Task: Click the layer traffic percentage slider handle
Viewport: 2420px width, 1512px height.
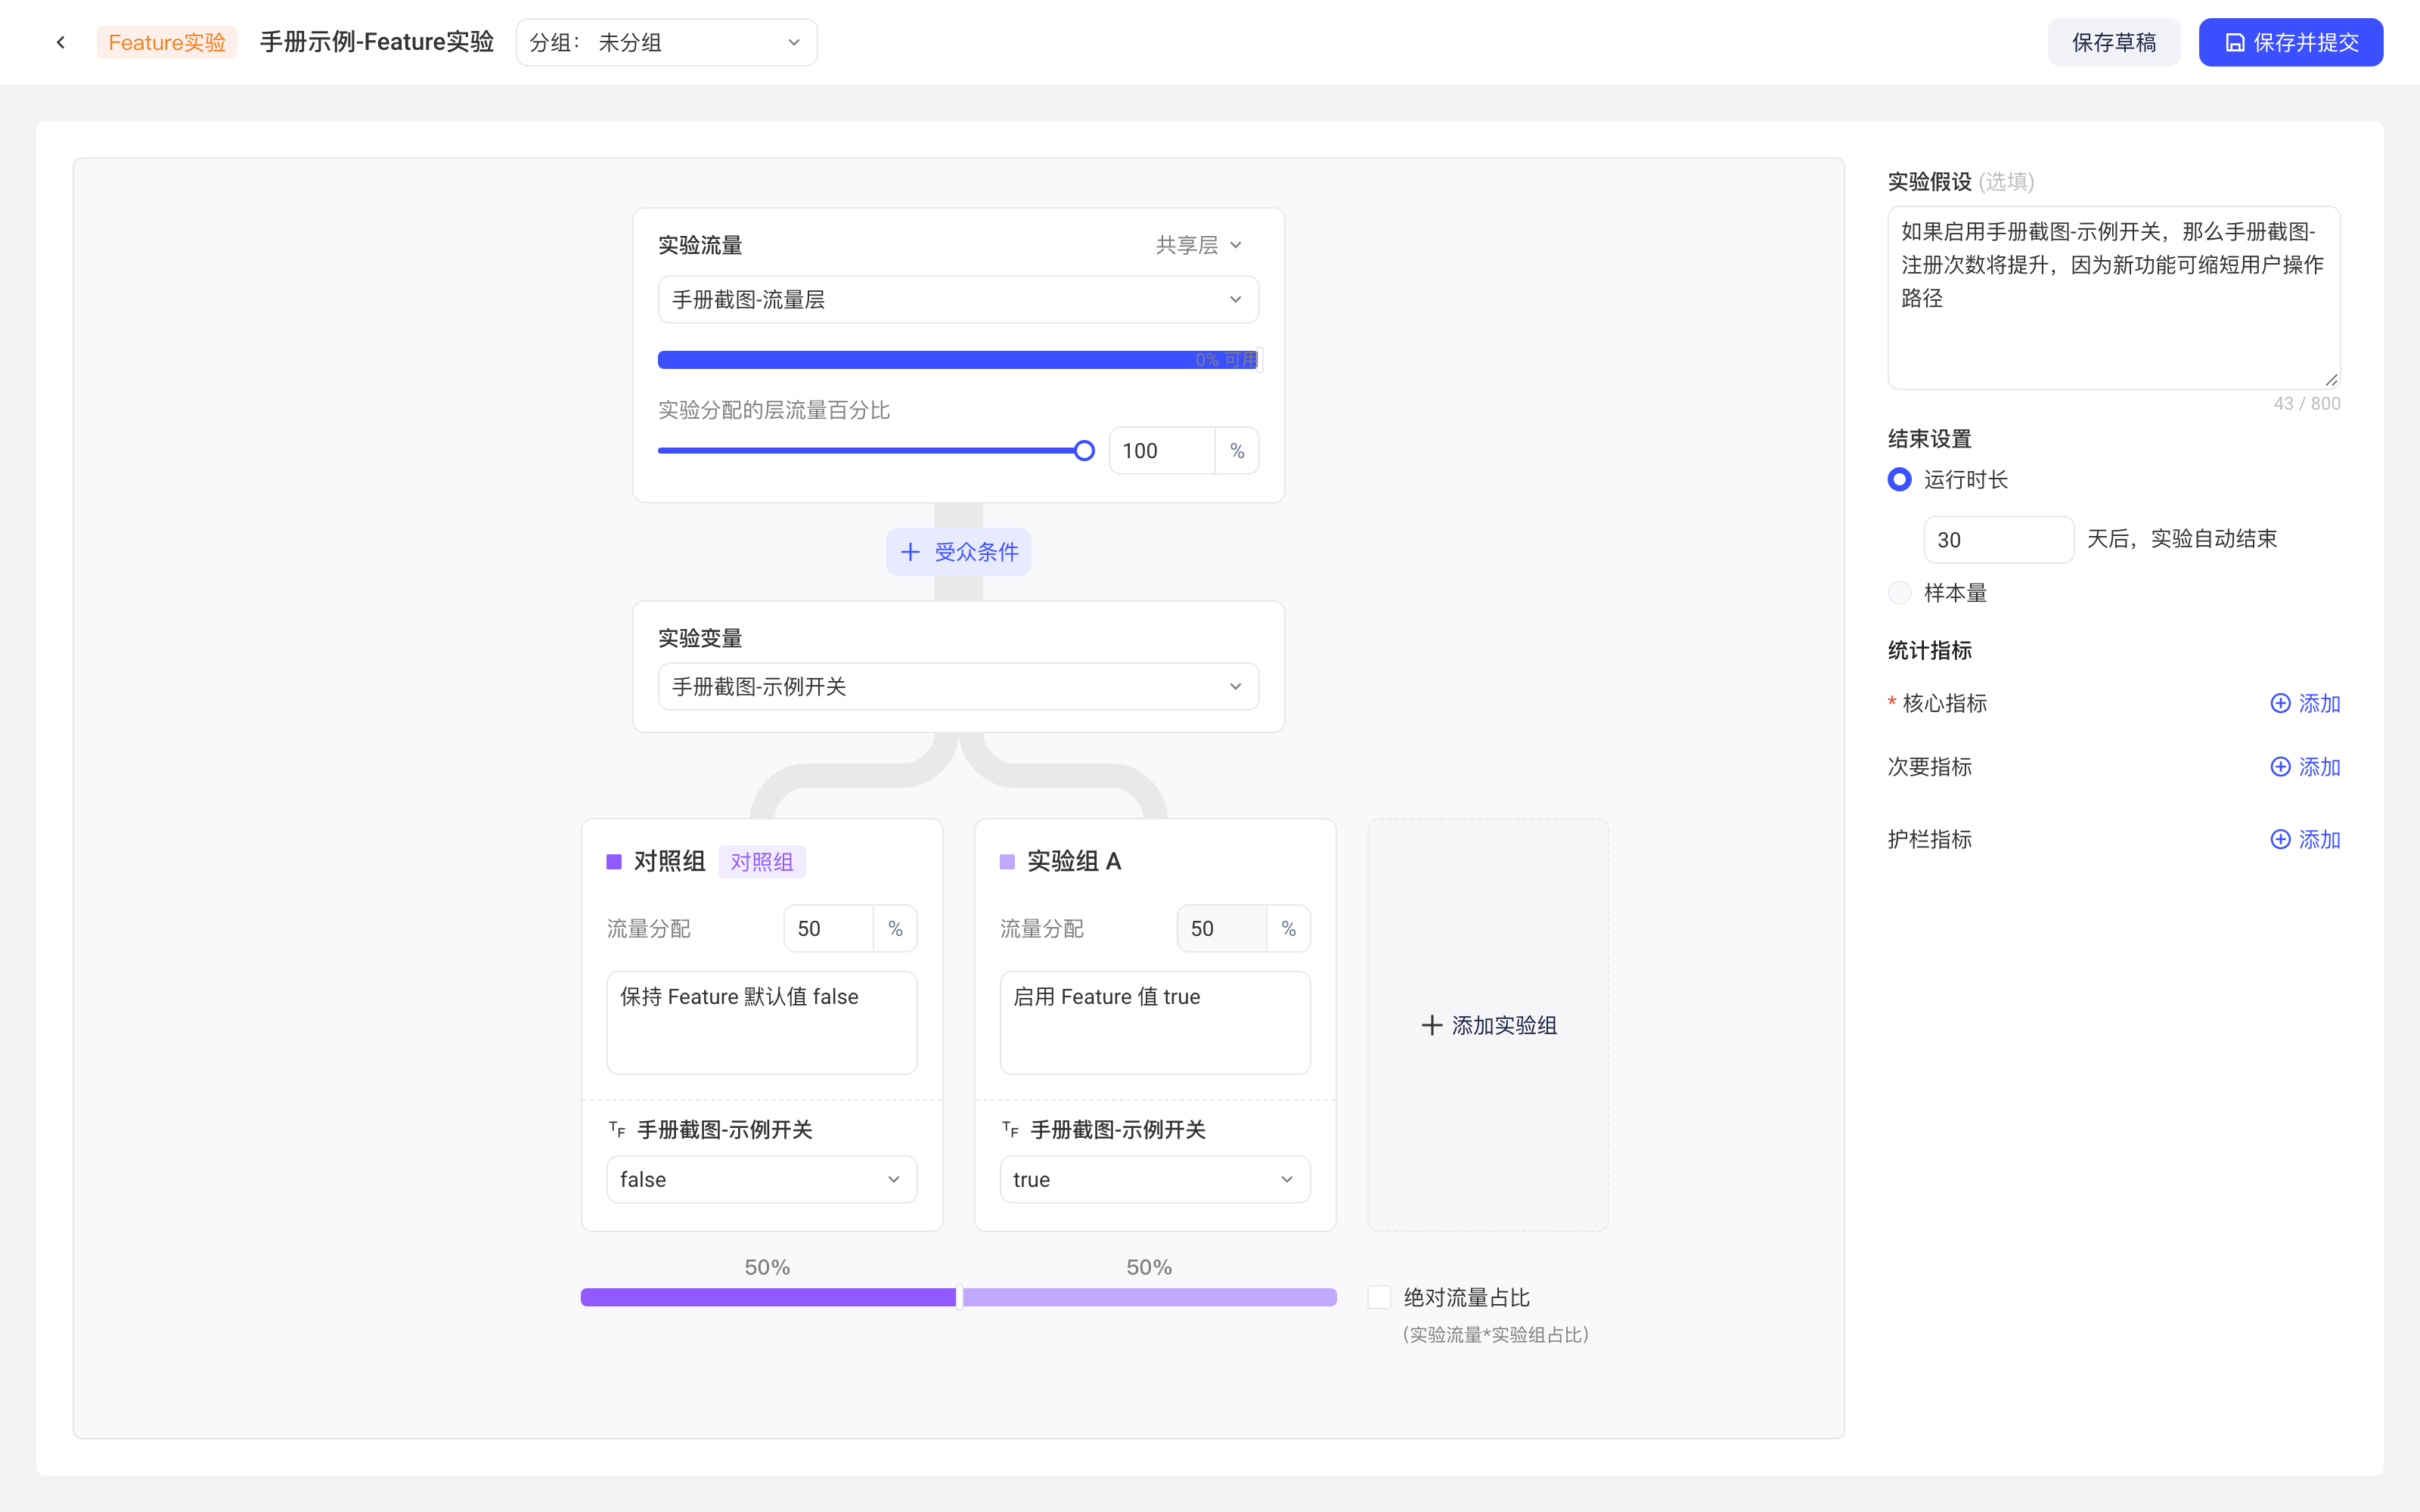Action: click(x=1084, y=451)
